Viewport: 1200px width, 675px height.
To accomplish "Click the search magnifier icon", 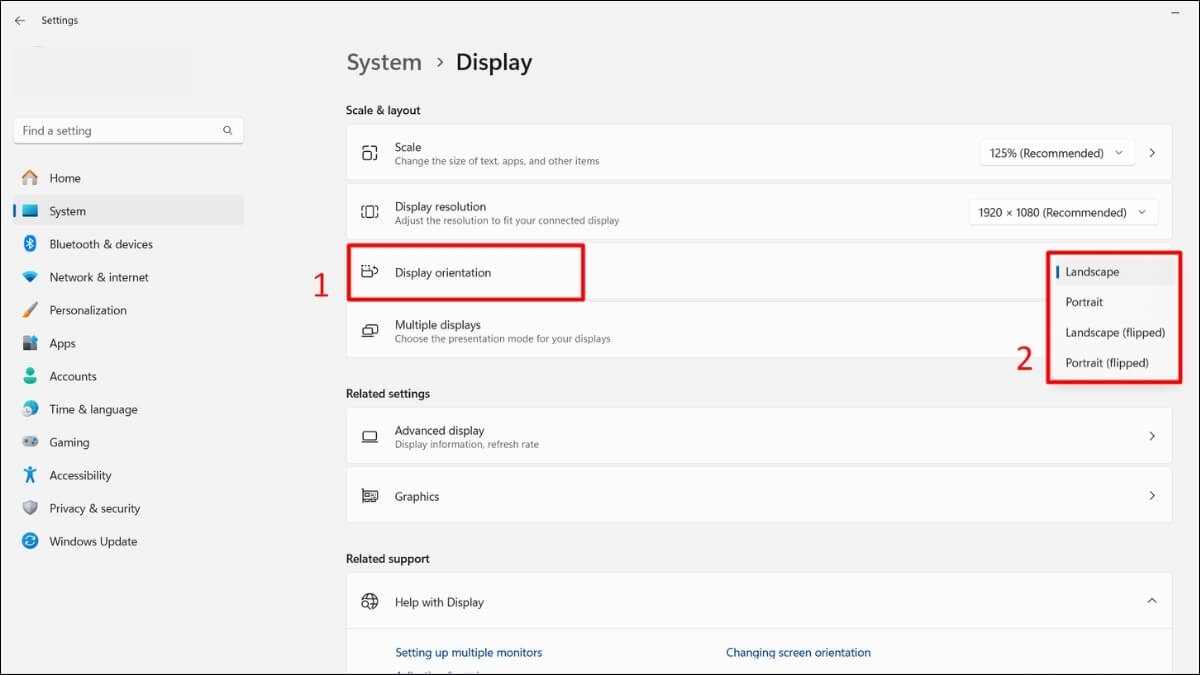I will [227, 131].
